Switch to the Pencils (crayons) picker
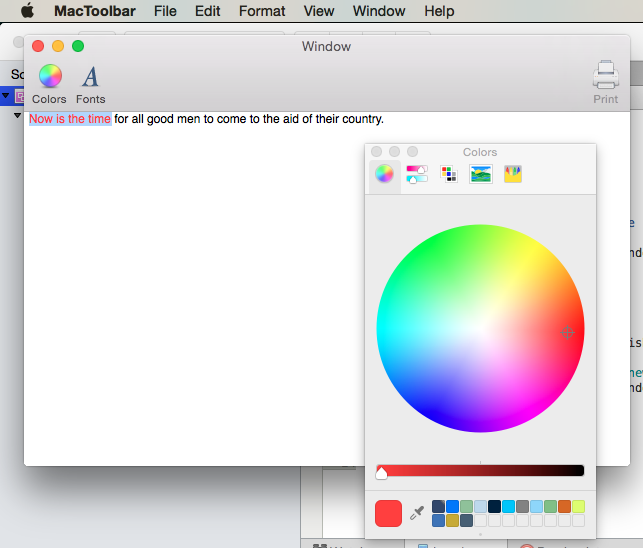Screen dimensions: 643x548 click(513, 174)
